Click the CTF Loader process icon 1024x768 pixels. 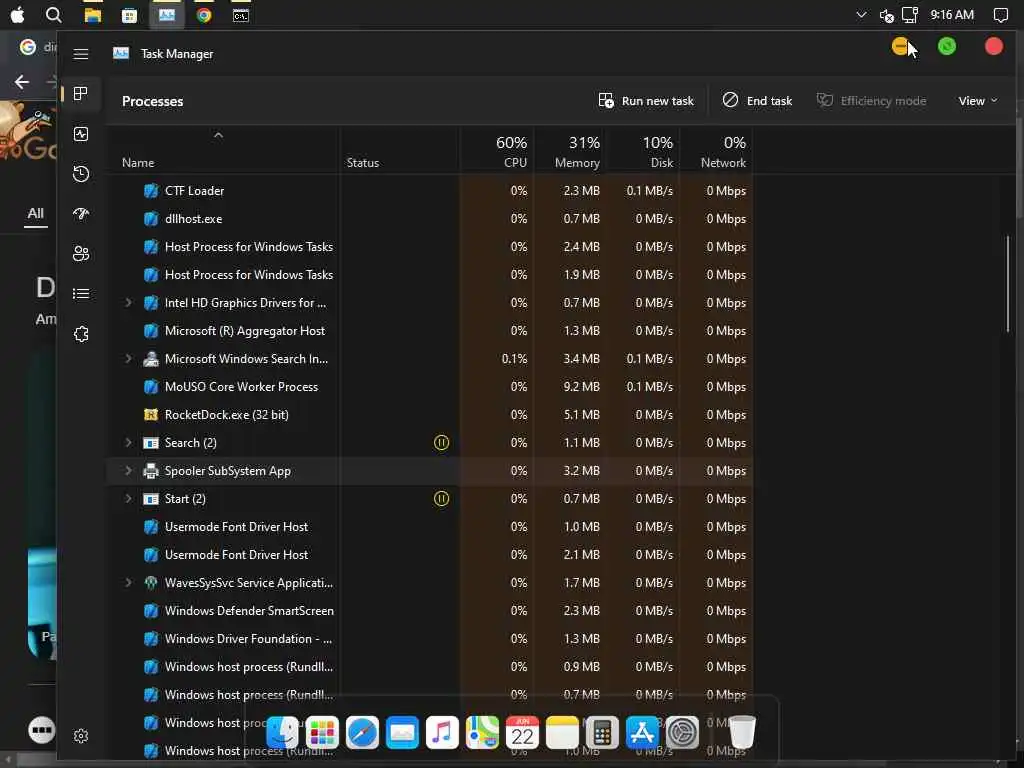151,191
